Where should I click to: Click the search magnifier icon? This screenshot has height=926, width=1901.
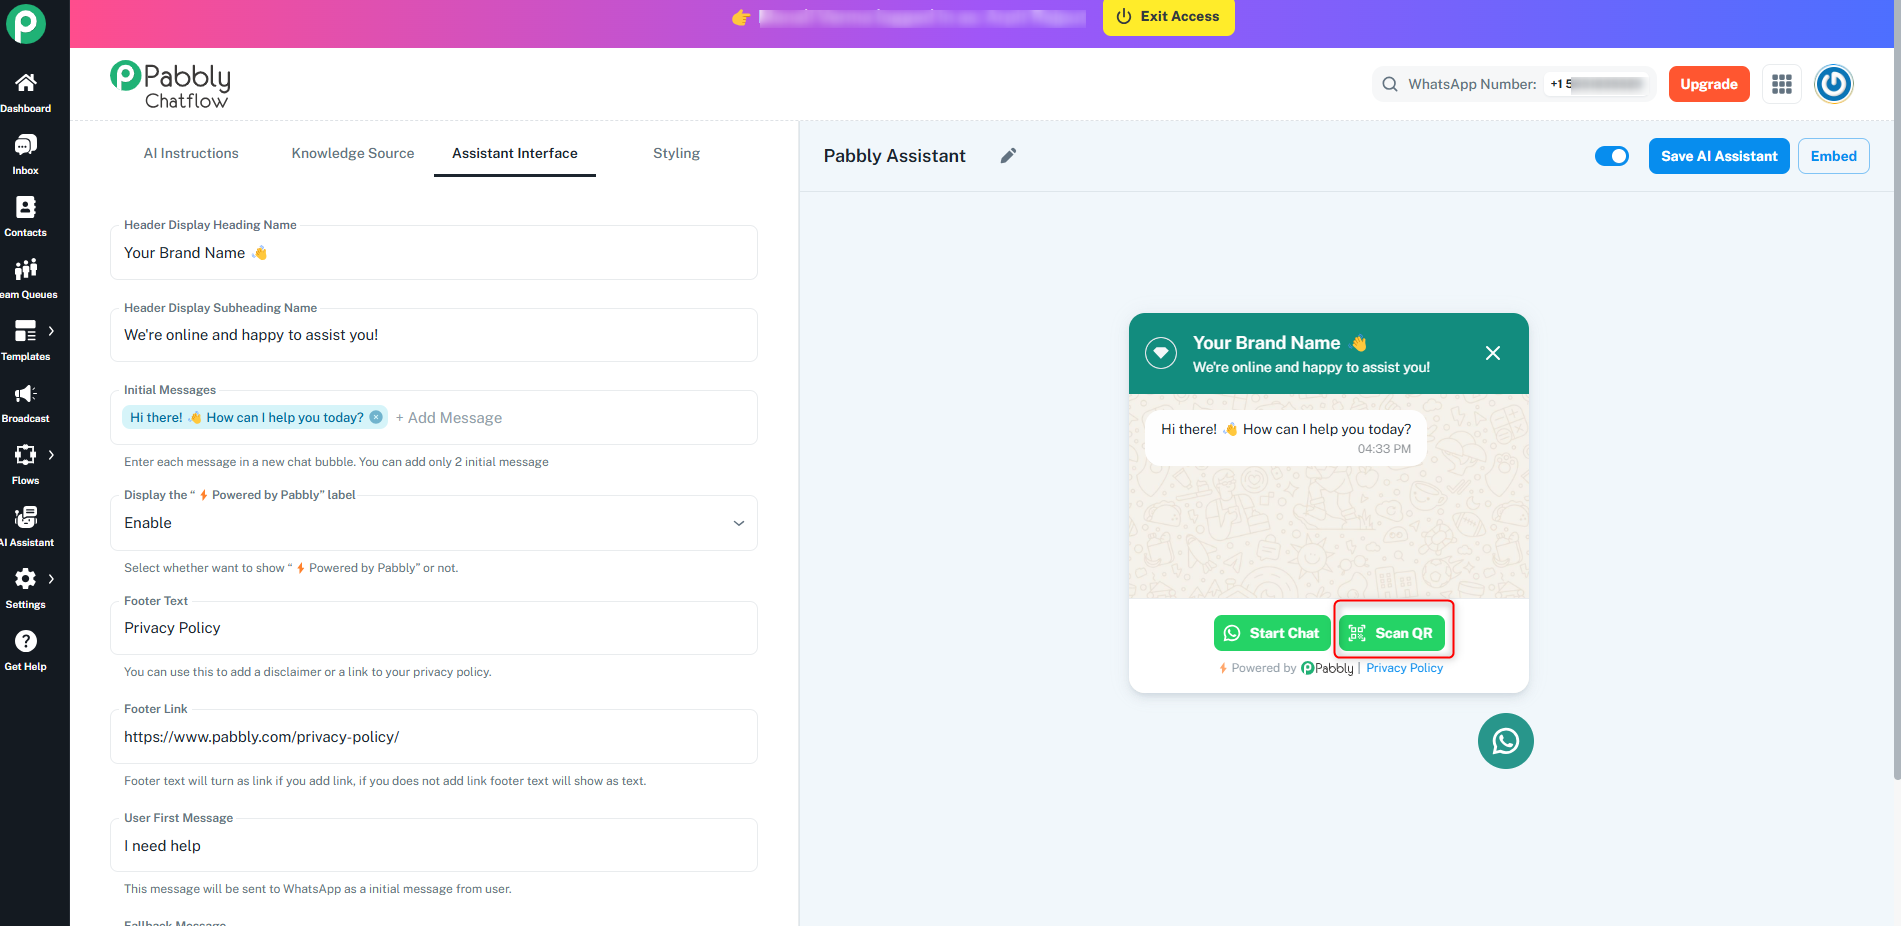[1390, 84]
